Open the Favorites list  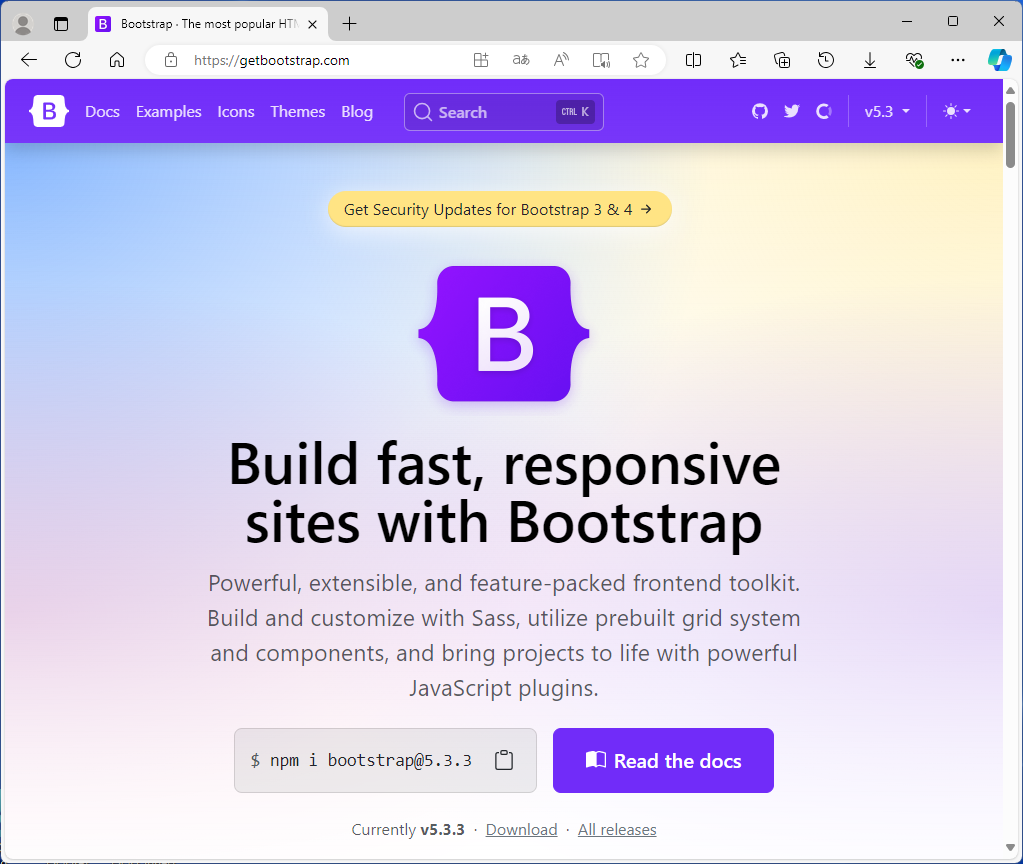(738, 60)
